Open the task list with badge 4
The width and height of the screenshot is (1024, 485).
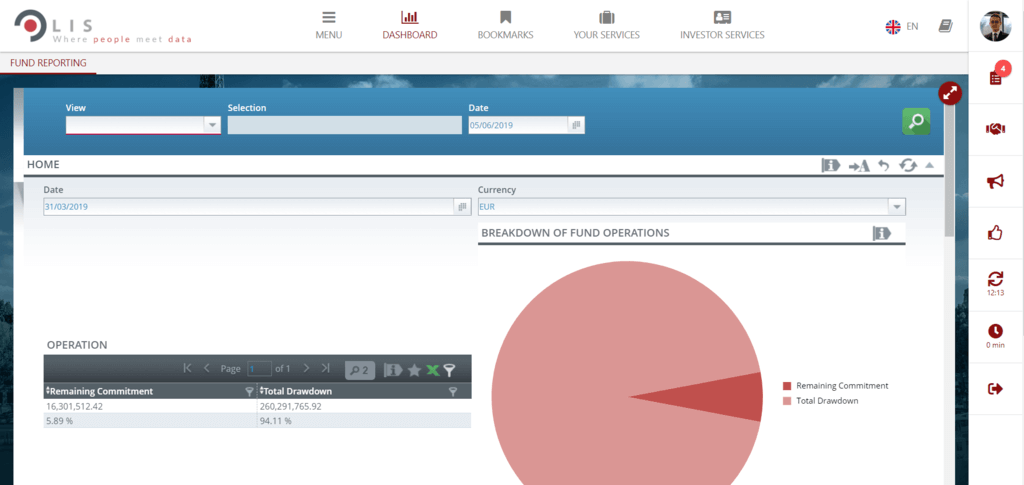(x=997, y=76)
